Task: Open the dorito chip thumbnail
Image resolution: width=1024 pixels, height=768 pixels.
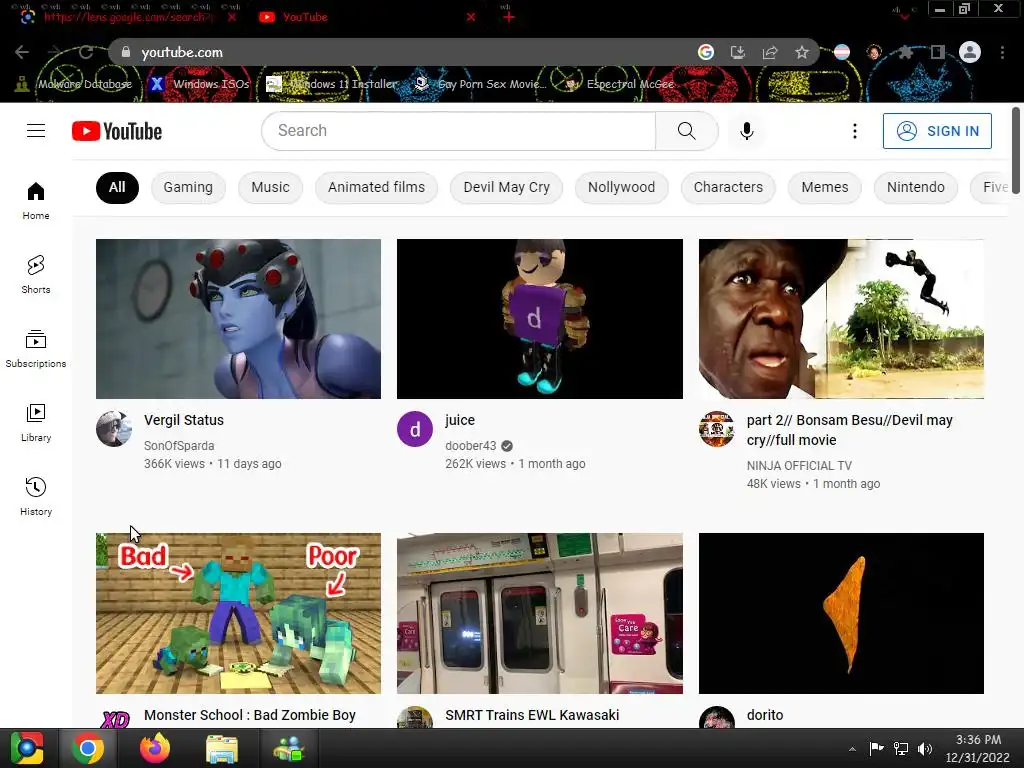Action: 841,613
